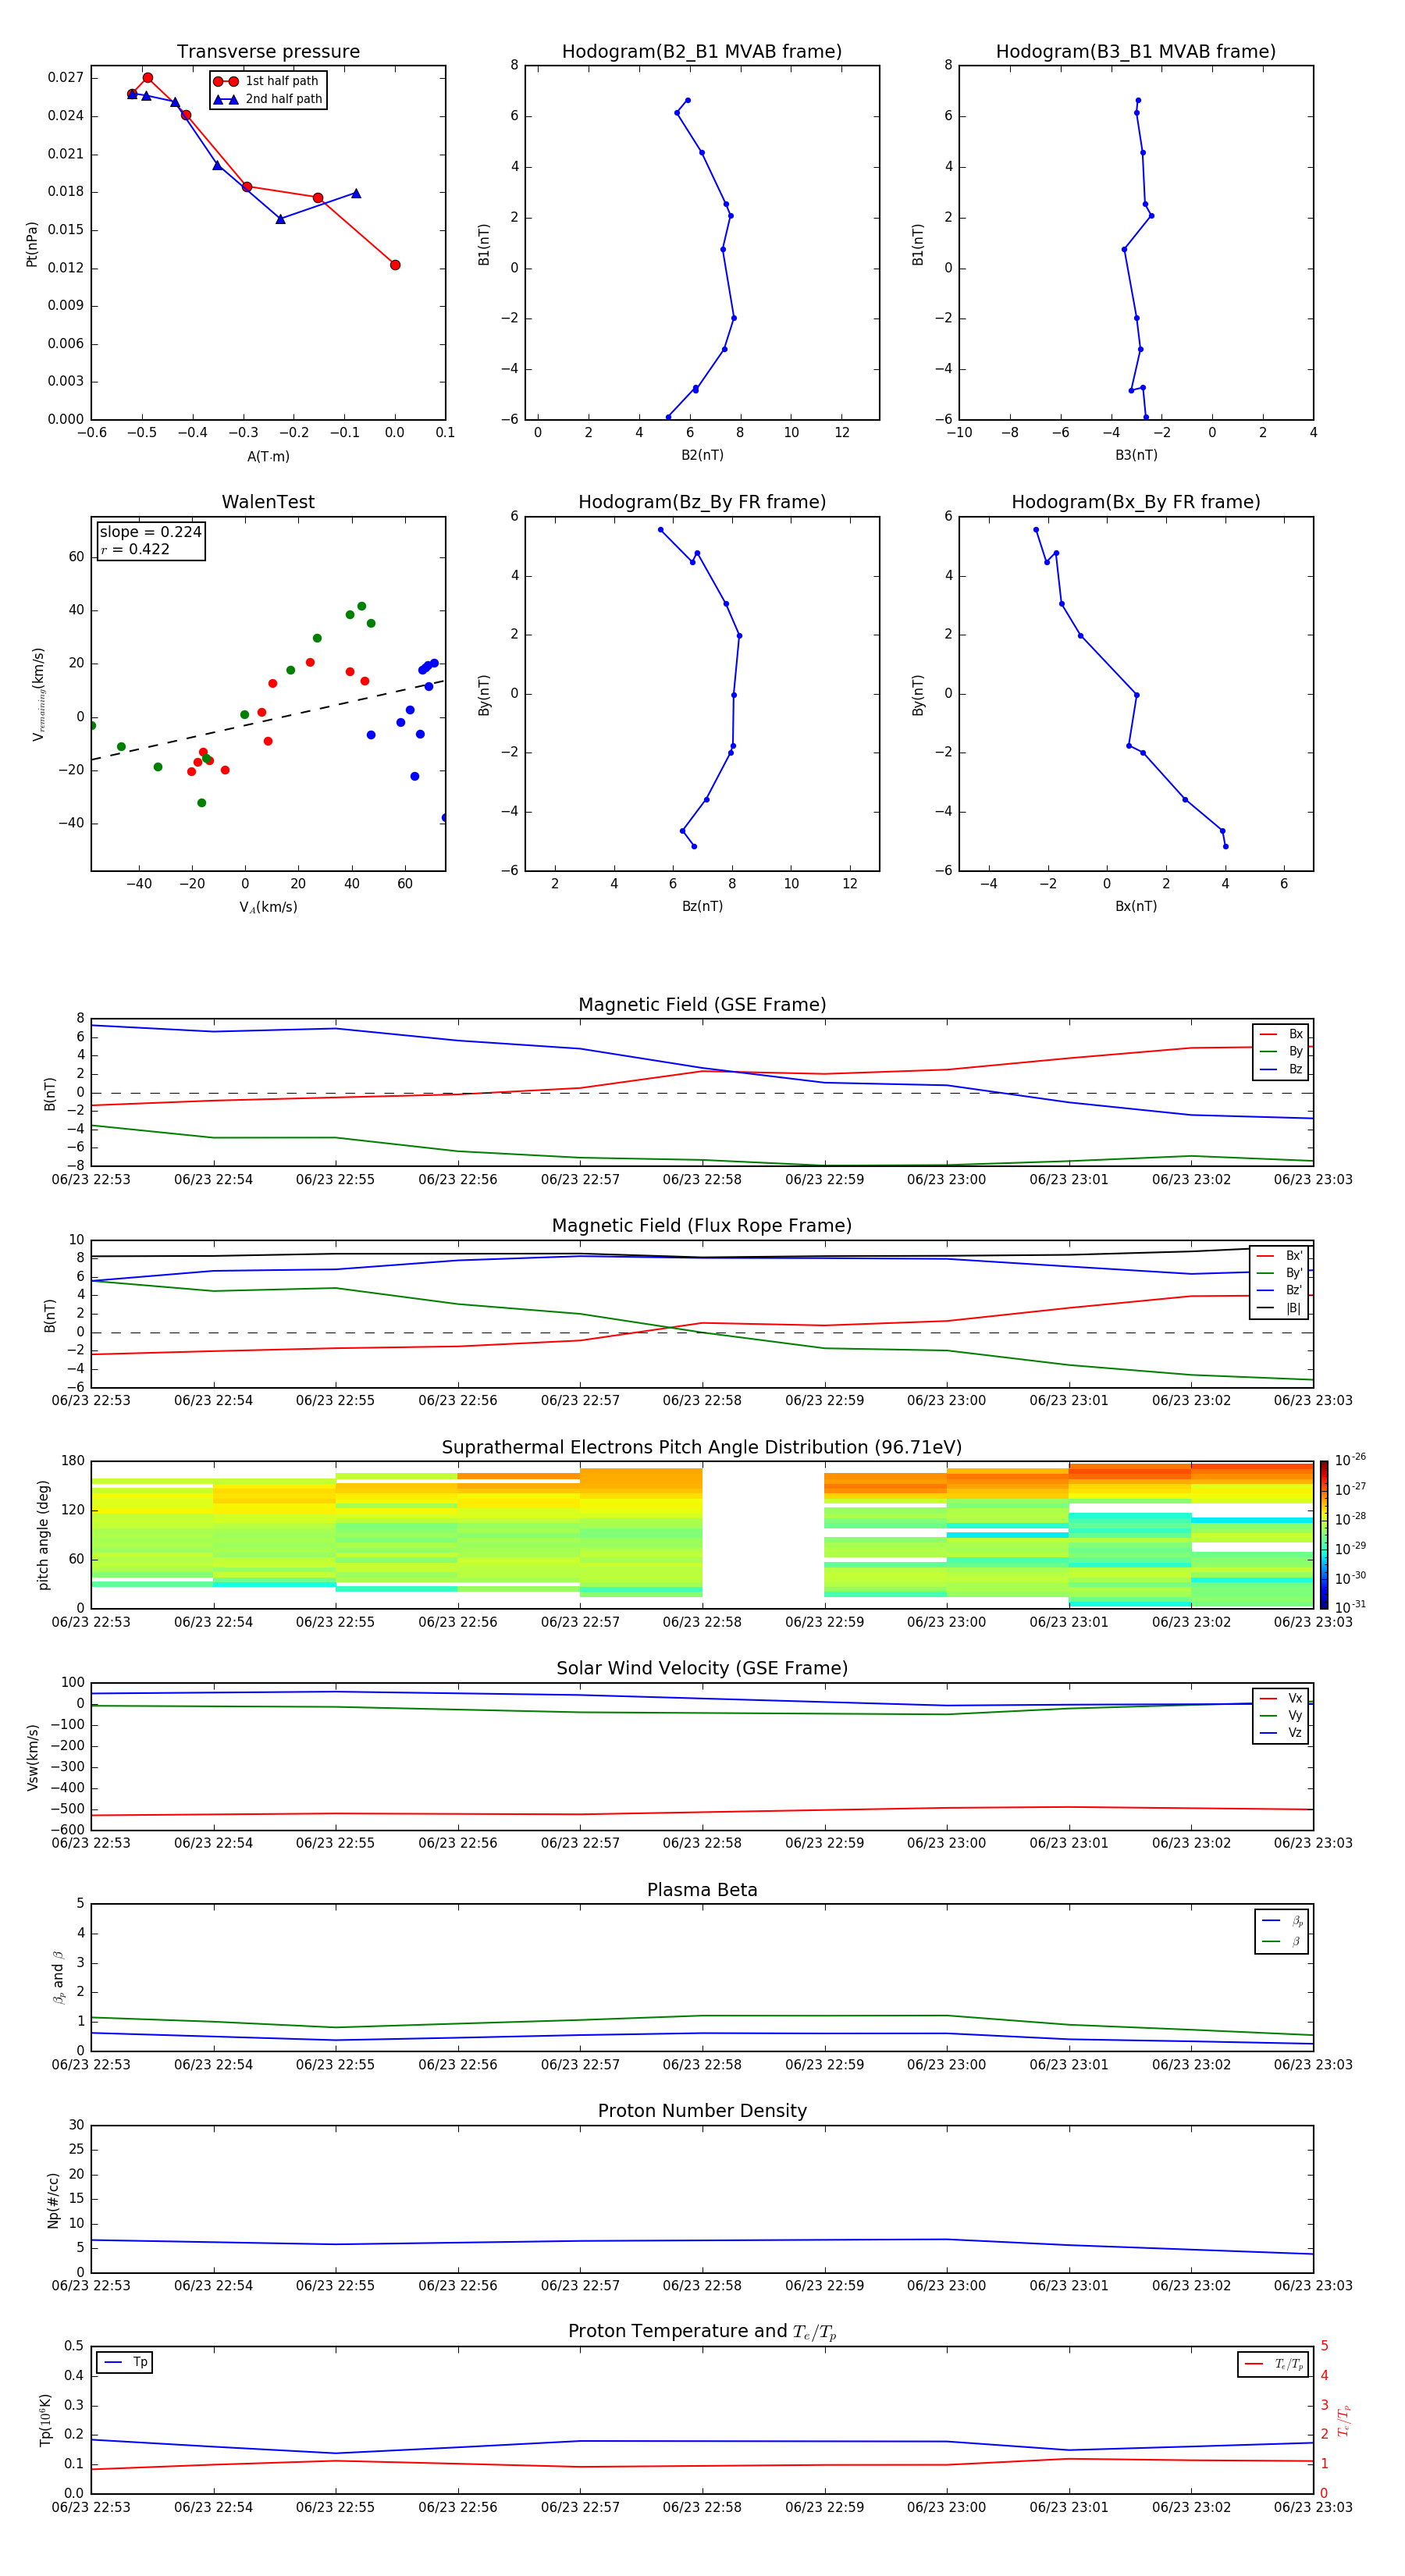
Task: Click the "Transverse pressure" plot title
Action: 268,52
